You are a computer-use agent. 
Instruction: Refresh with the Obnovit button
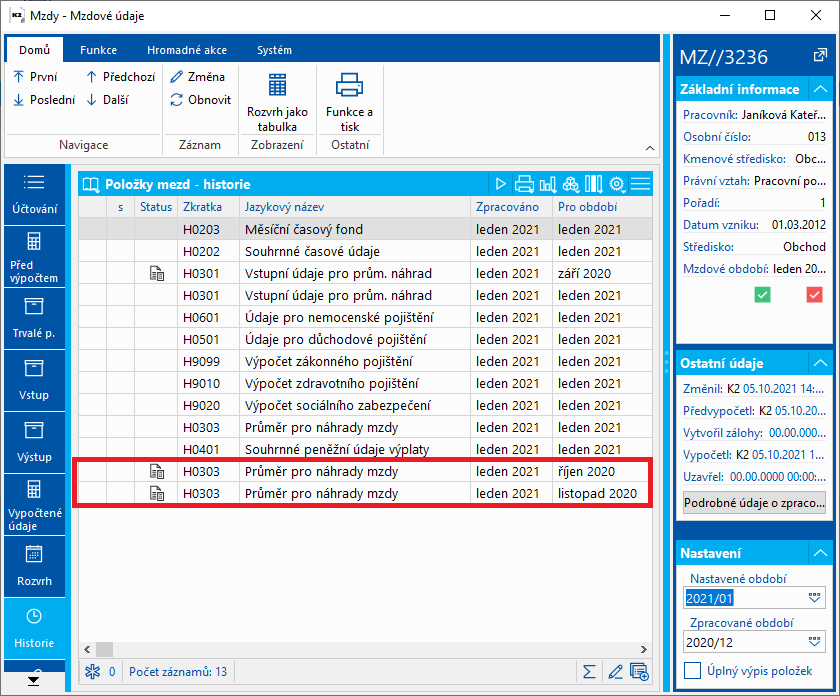click(x=200, y=100)
